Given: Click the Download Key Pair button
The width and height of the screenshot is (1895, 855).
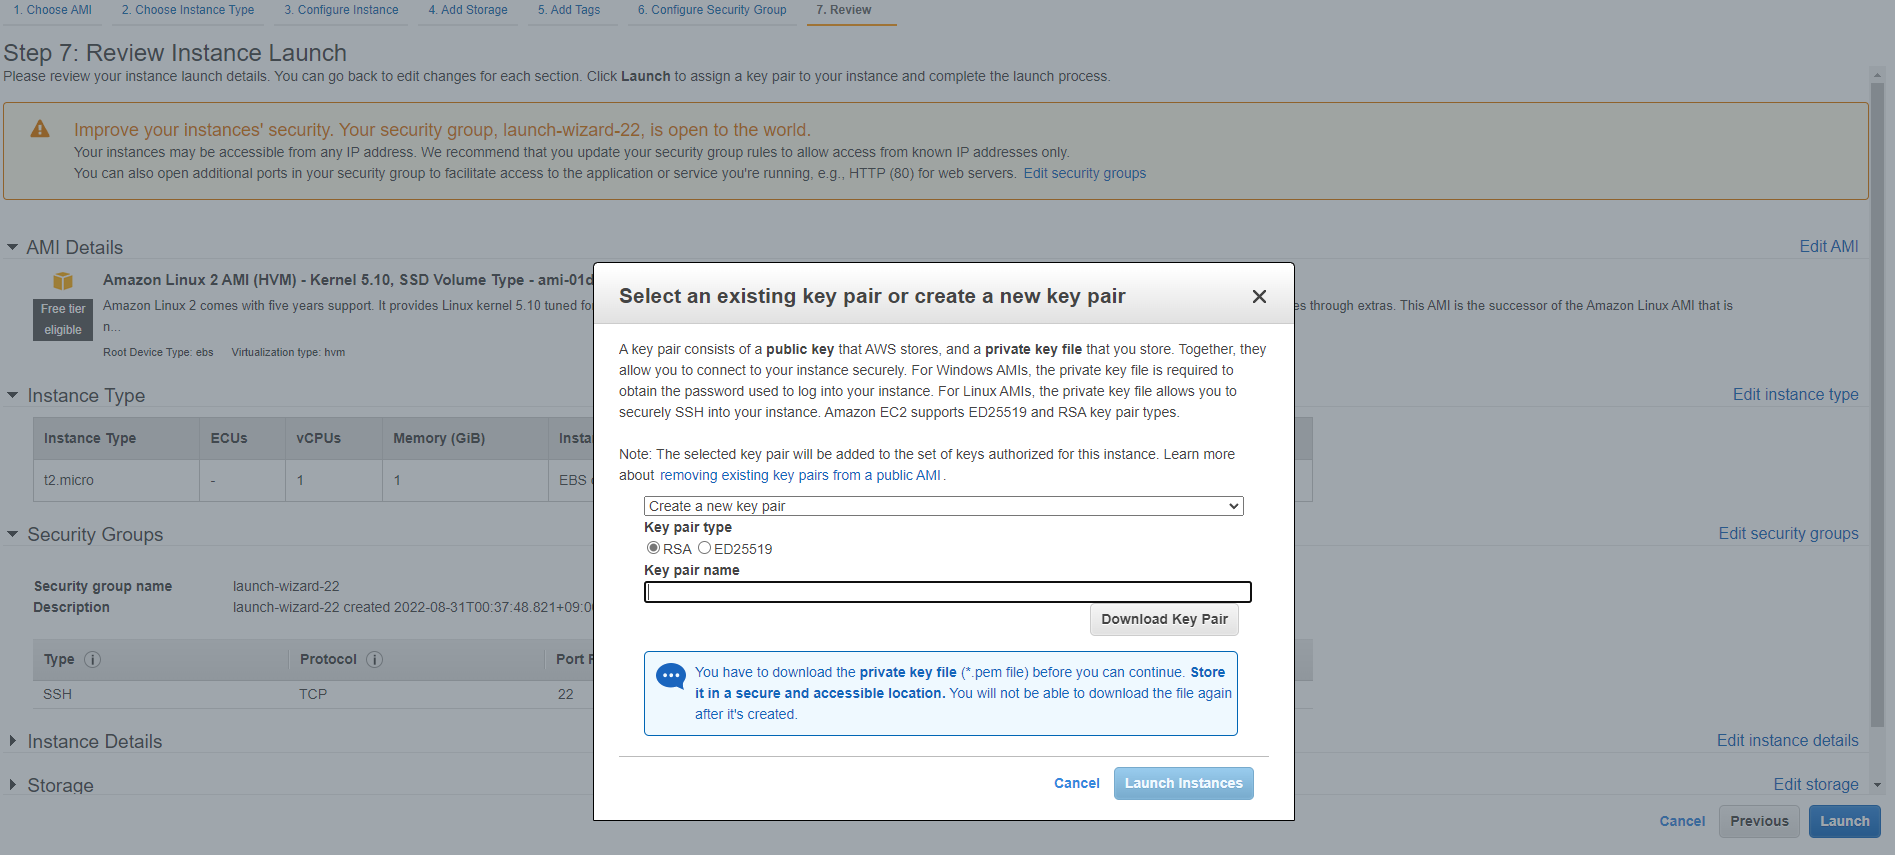Looking at the screenshot, I should (x=1164, y=619).
